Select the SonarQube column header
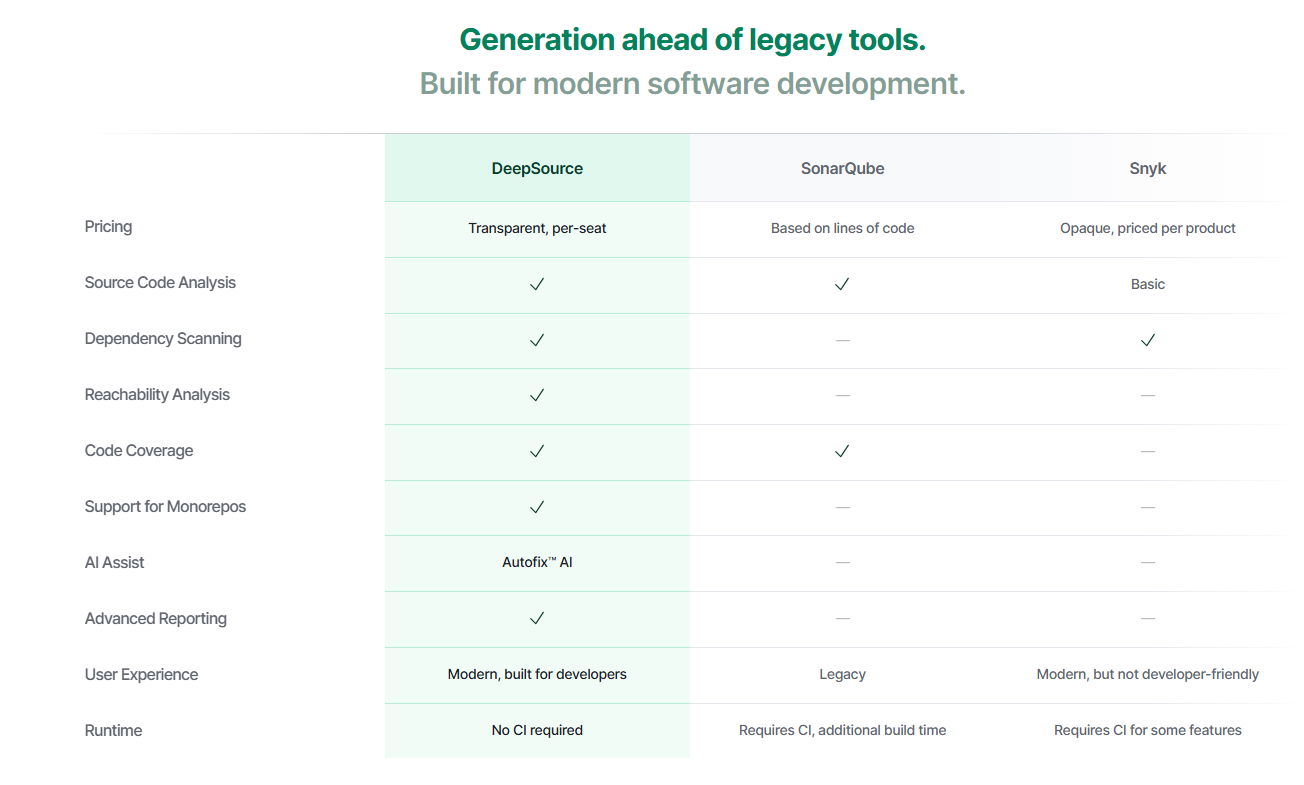Screen dimensions: 1304x785 click(842, 168)
